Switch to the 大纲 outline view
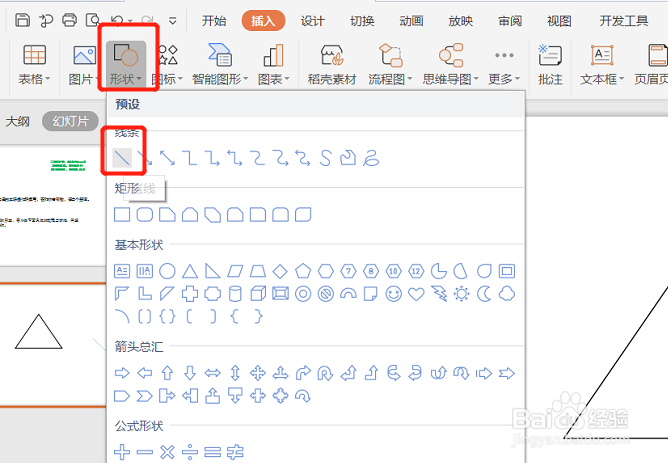The height and width of the screenshot is (463, 668). point(17,121)
